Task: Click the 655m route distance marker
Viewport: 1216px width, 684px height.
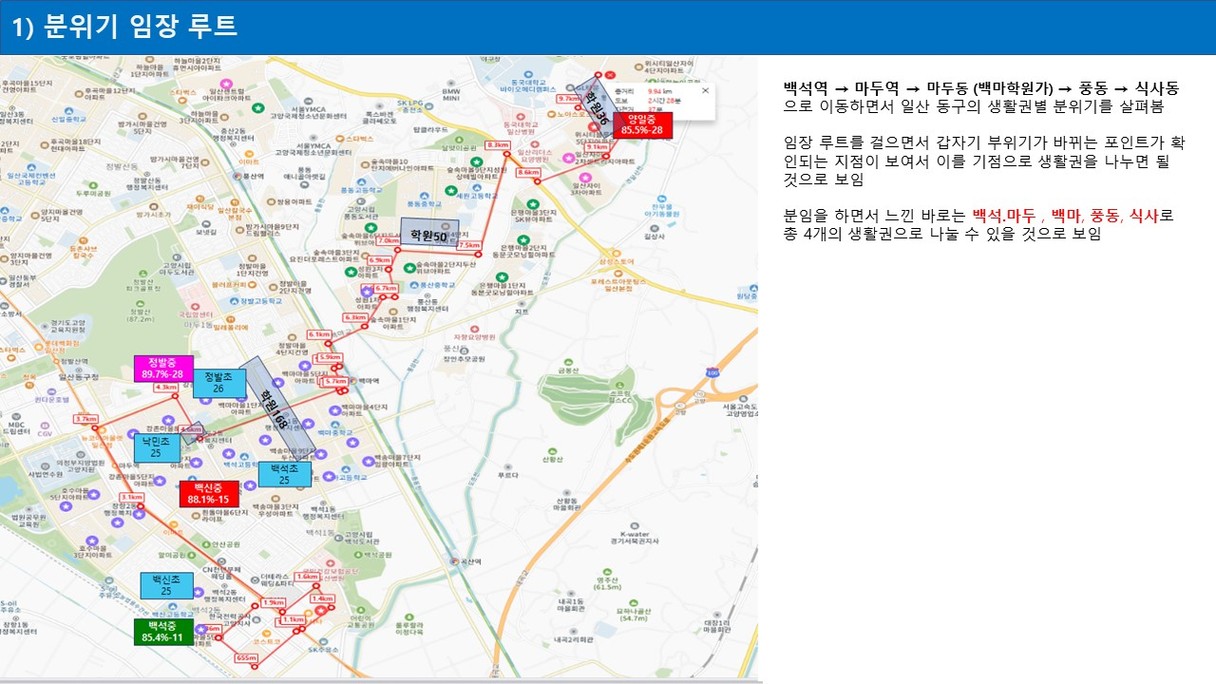Action: point(245,659)
